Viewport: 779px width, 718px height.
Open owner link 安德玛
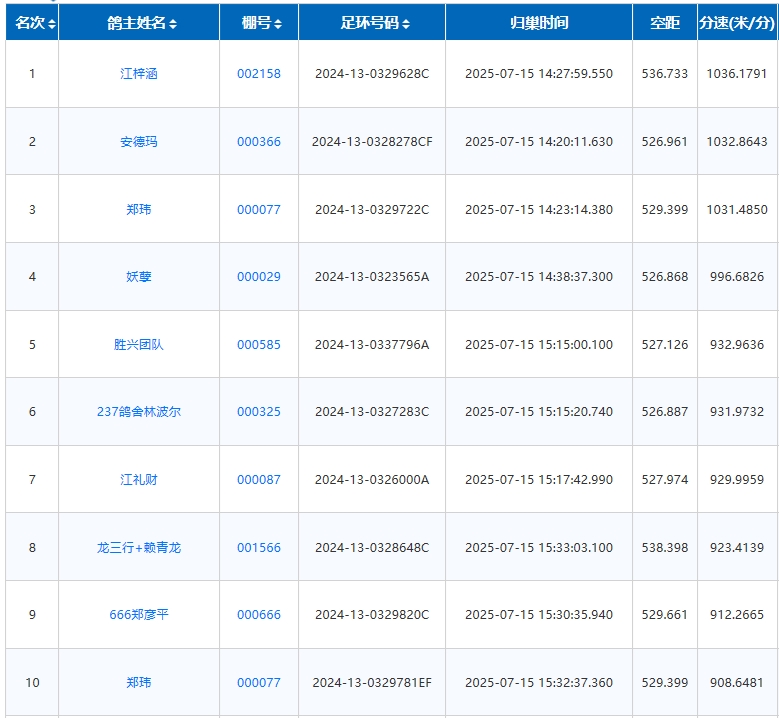click(139, 142)
